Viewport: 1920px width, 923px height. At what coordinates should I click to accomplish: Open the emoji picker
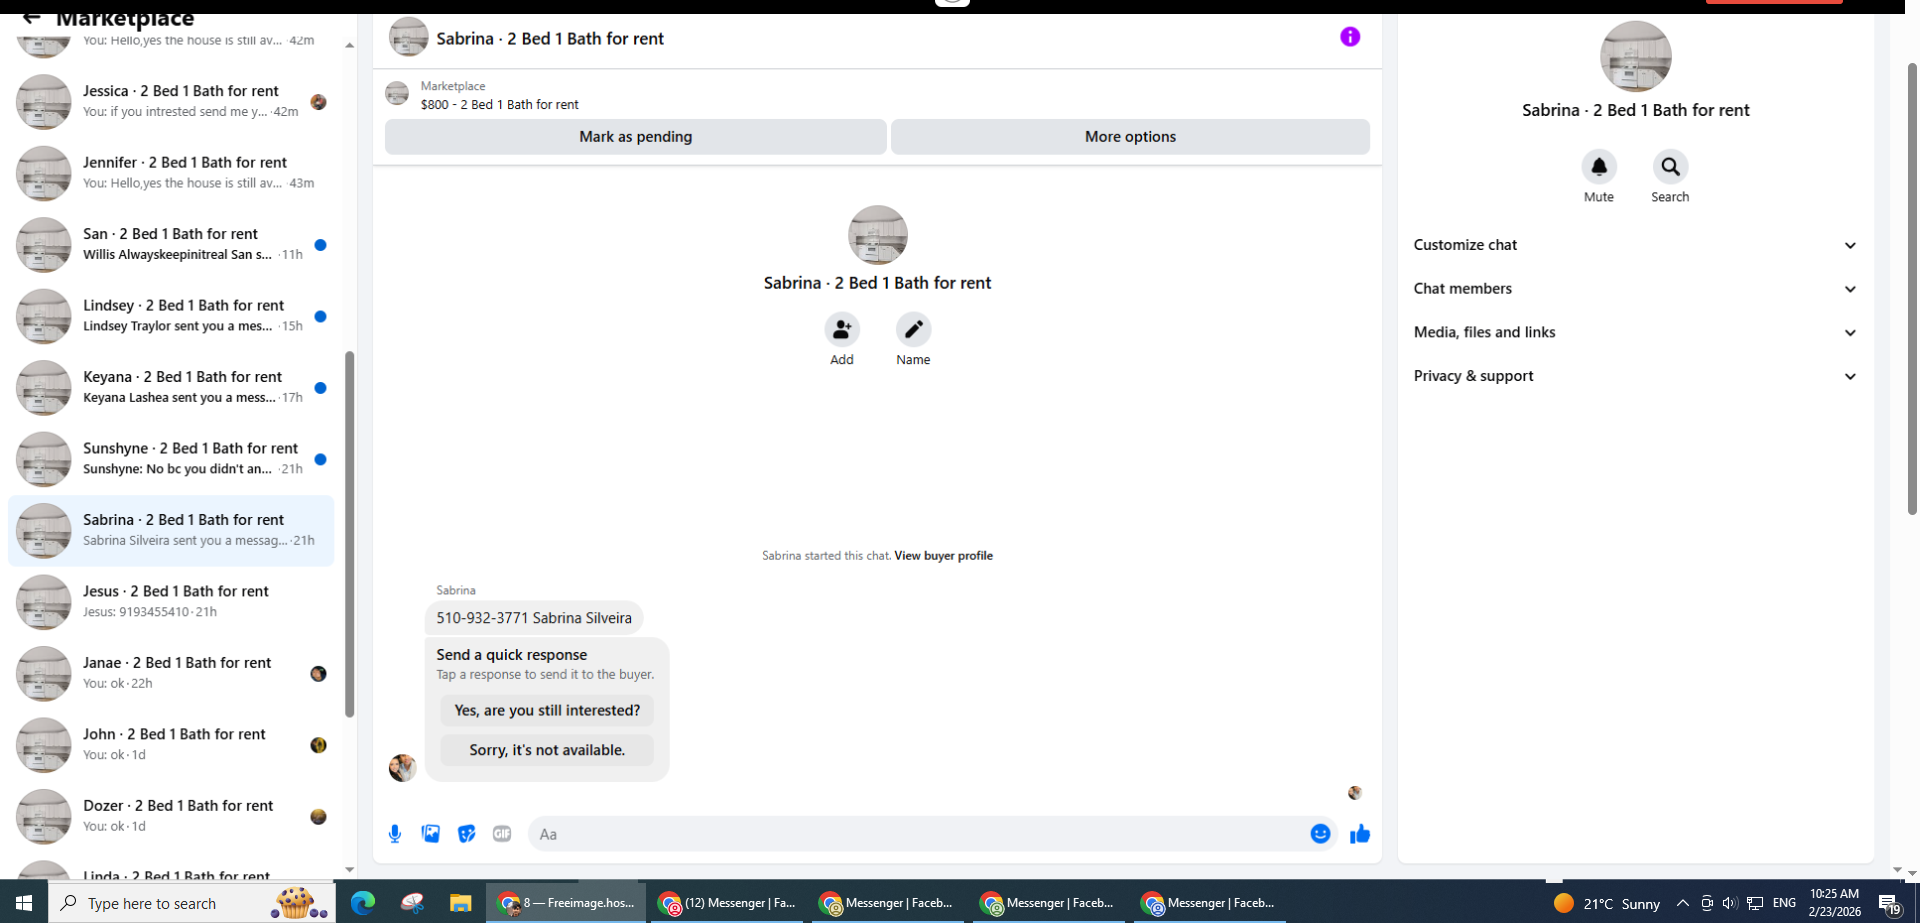[1320, 834]
